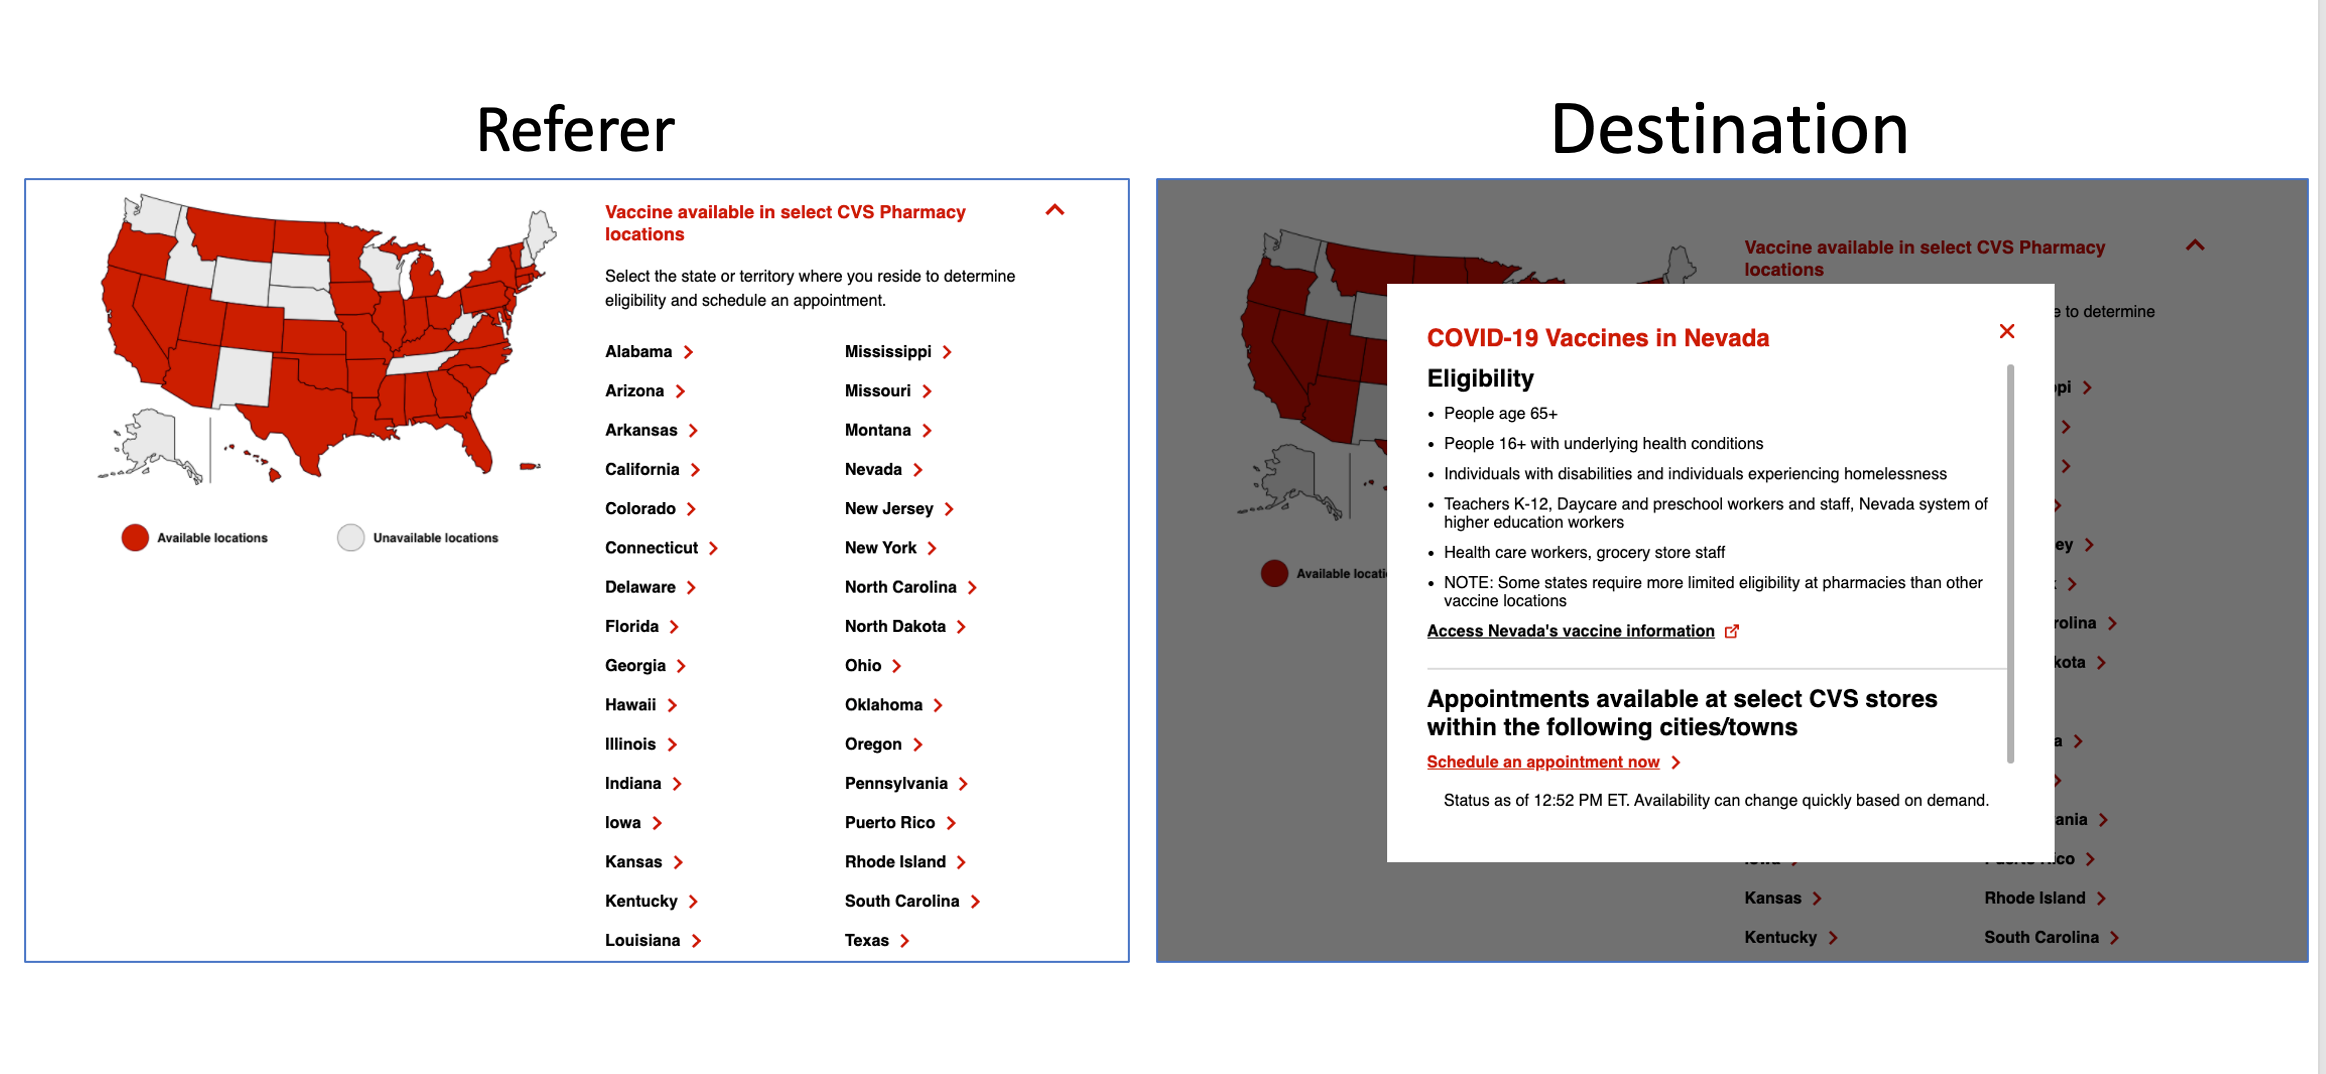Screen dimensions: 2326x1074
Task: Select Rhode Island in the Destination list
Action: pos(2035,898)
